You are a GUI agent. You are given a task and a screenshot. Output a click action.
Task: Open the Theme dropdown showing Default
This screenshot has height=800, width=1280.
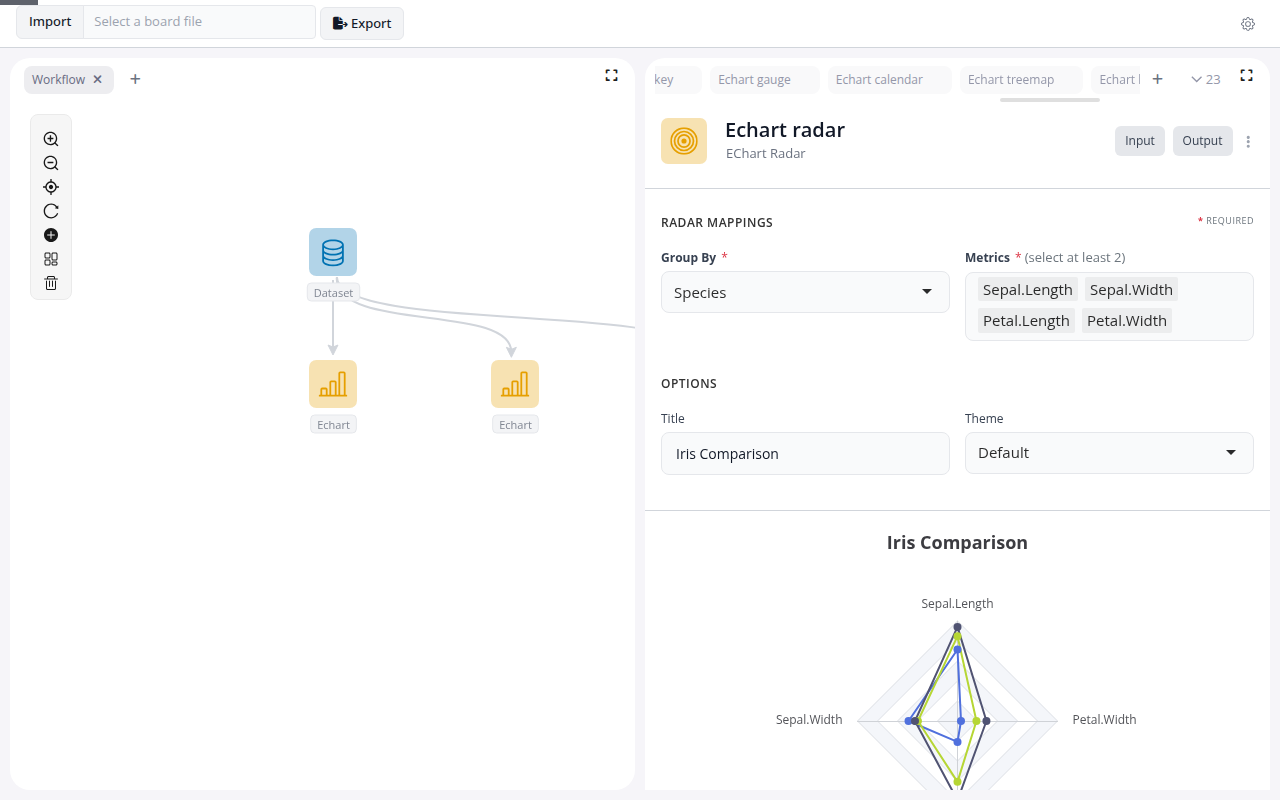(x=1109, y=453)
